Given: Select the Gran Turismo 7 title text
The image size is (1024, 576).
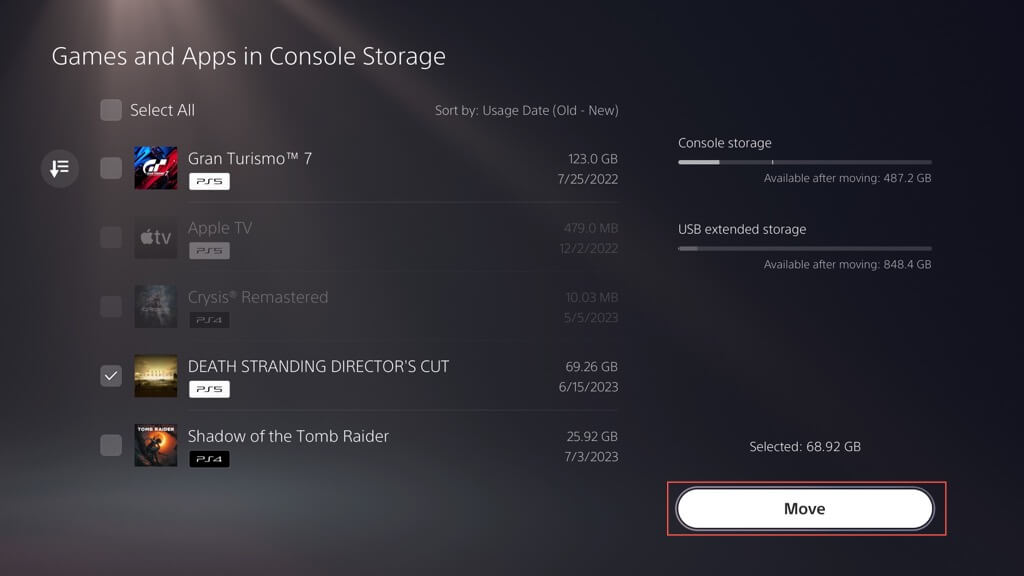Looking at the screenshot, I should pyautogui.click(x=250, y=158).
